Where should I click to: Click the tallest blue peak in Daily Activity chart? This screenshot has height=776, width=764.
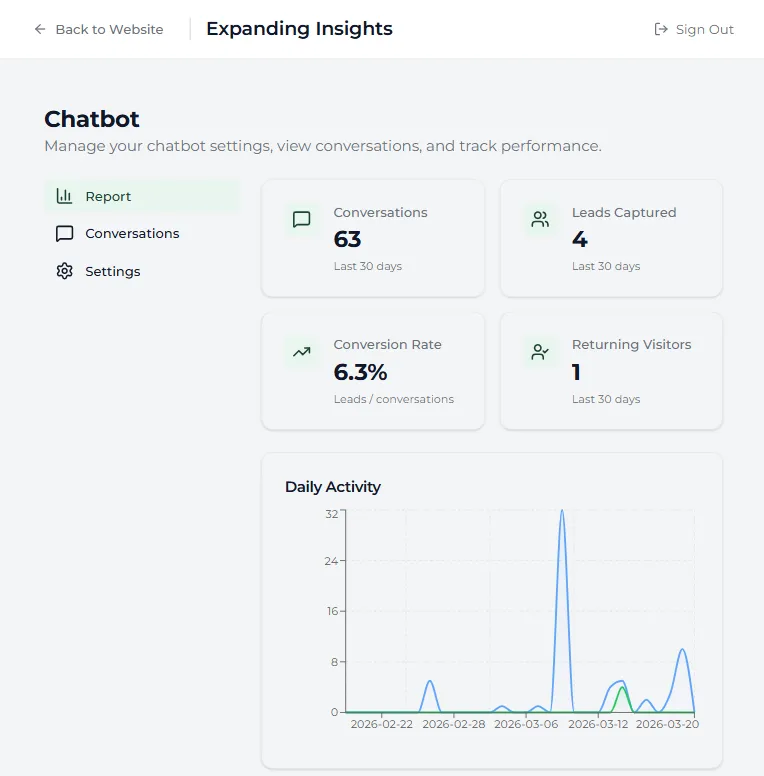(x=562, y=512)
